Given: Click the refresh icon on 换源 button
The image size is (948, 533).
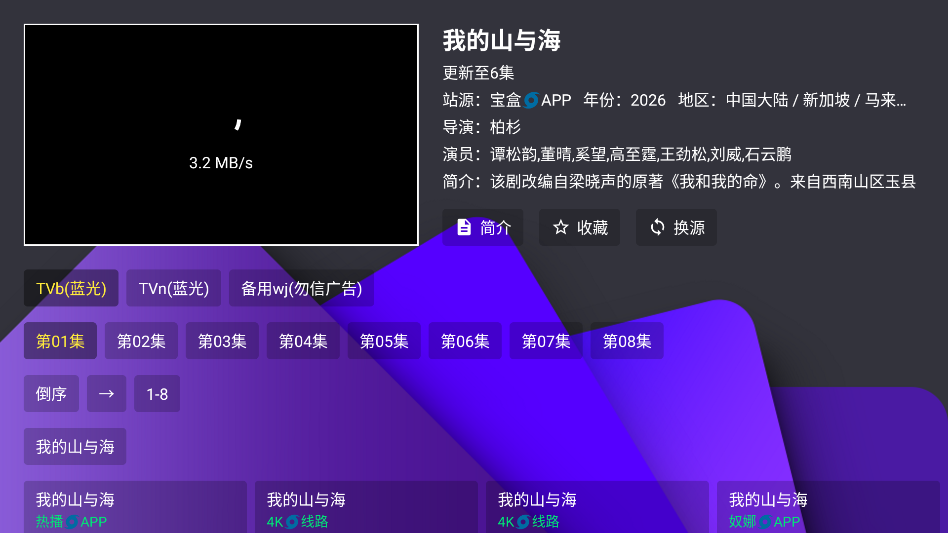Looking at the screenshot, I should (657, 227).
